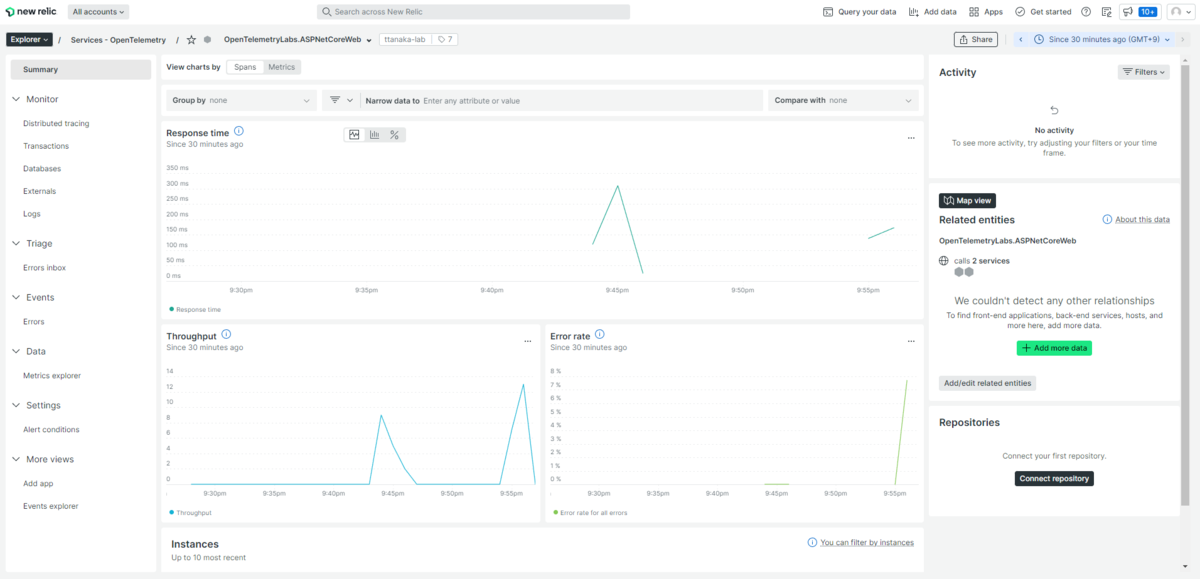1200x579 pixels.
Task: Open the All accounts dropdown
Action: tap(99, 12)
